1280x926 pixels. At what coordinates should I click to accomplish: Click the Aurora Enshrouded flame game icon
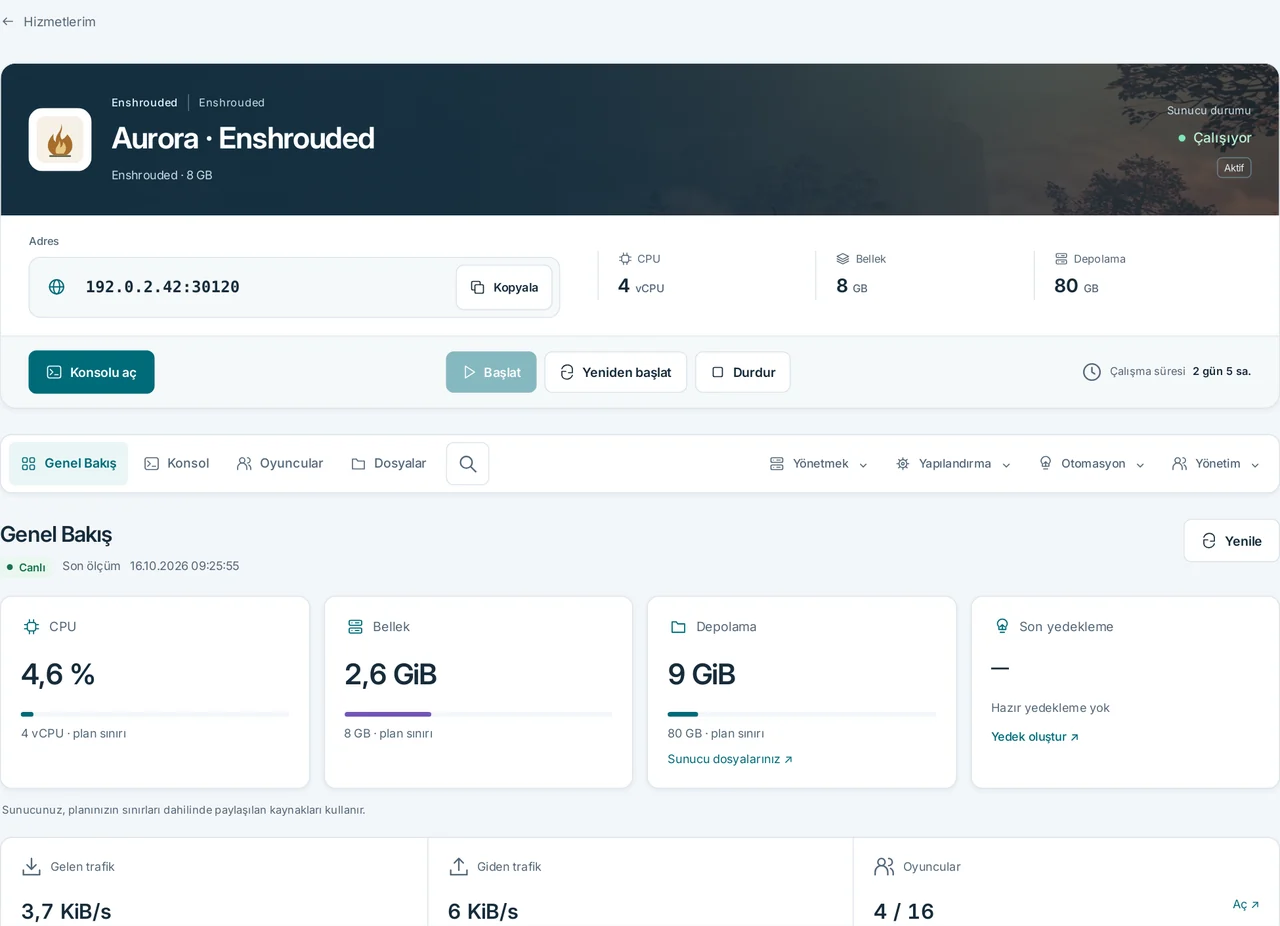pyautogui.click(x=60, y=140)
